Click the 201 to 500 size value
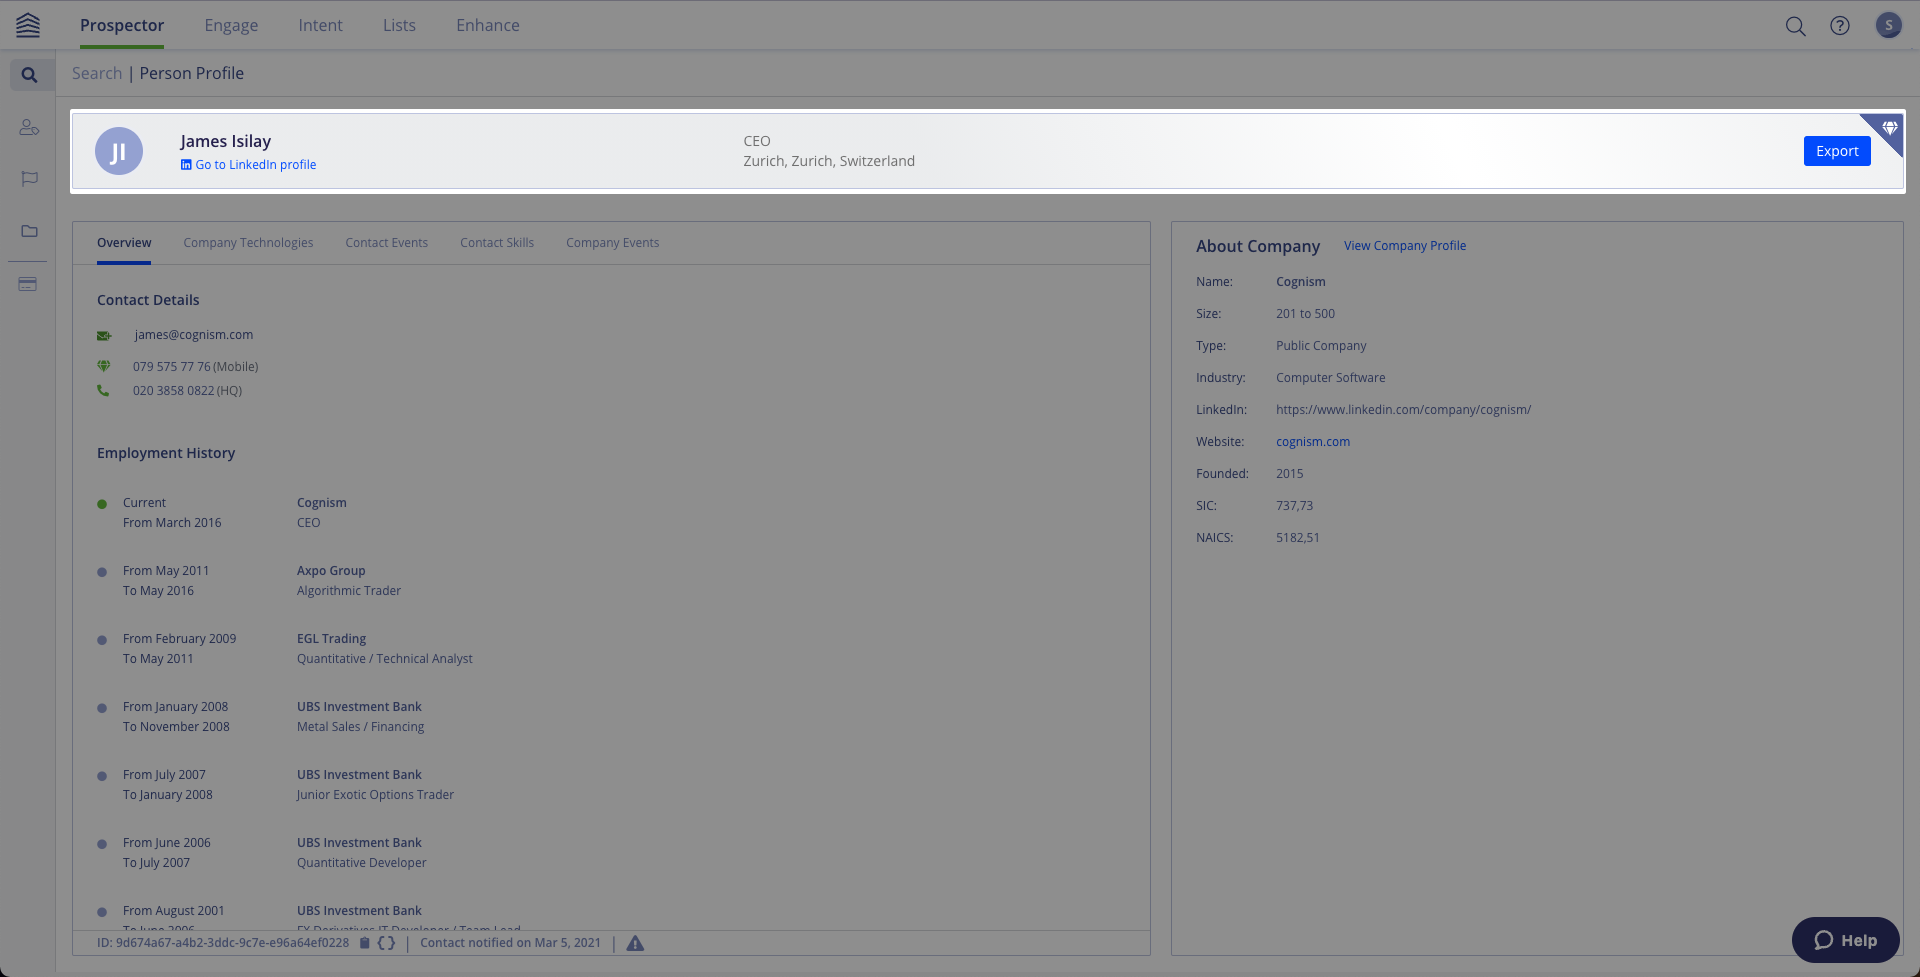Screen dimensions: 1920x977 [x=1305, y=314]
